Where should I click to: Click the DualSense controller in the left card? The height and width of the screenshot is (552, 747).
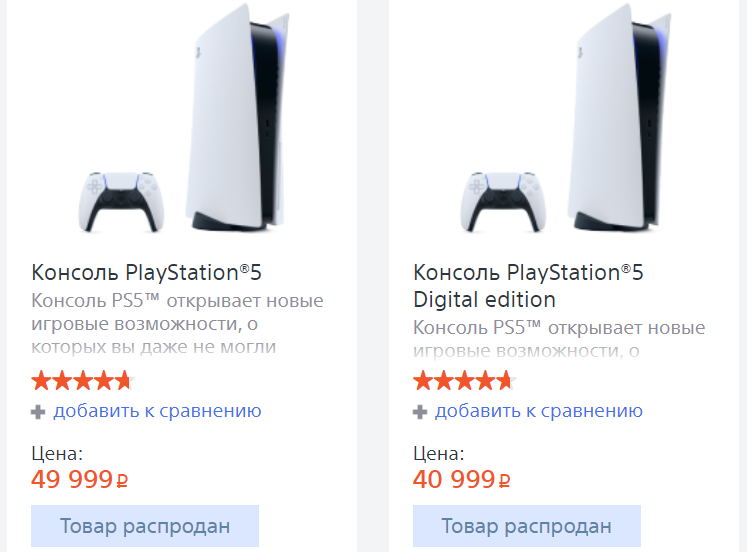(120, 200)
